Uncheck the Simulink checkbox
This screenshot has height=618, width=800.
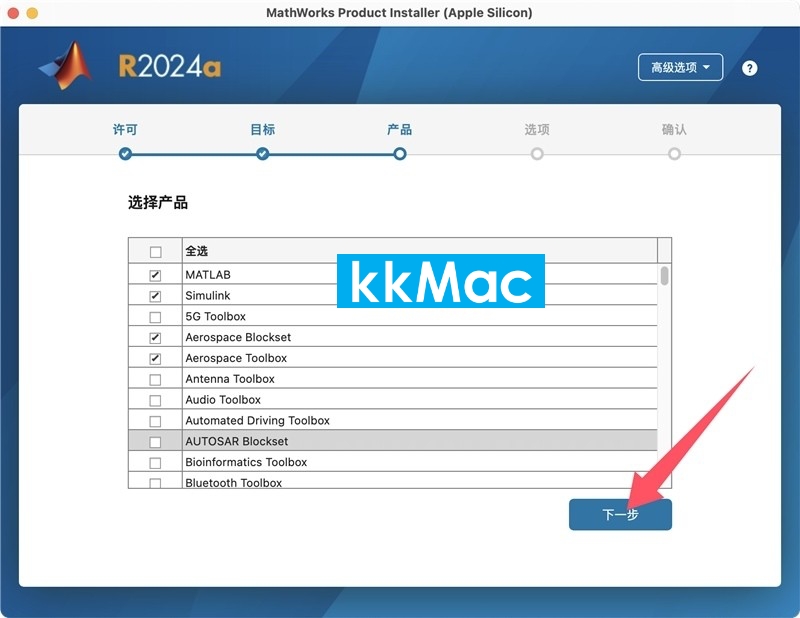tap(155, 296)
